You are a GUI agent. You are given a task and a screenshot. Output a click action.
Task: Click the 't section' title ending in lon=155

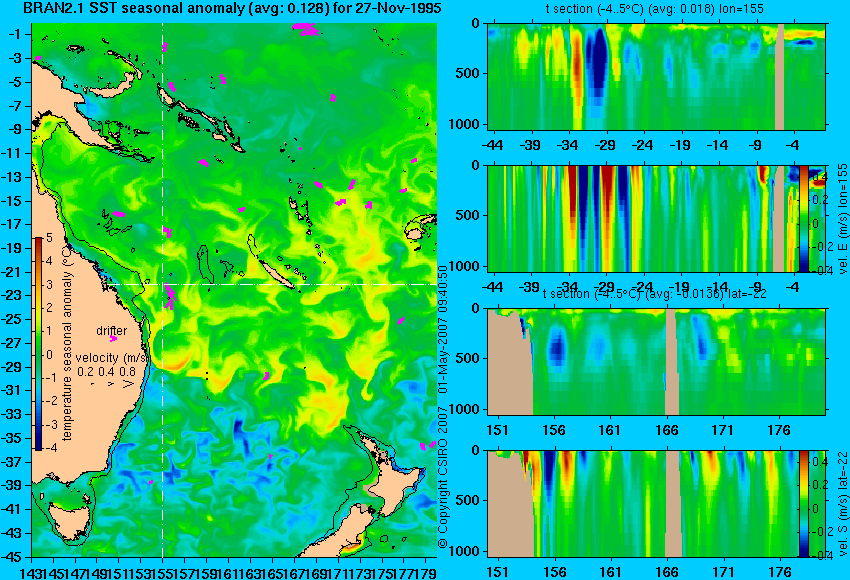655,9
